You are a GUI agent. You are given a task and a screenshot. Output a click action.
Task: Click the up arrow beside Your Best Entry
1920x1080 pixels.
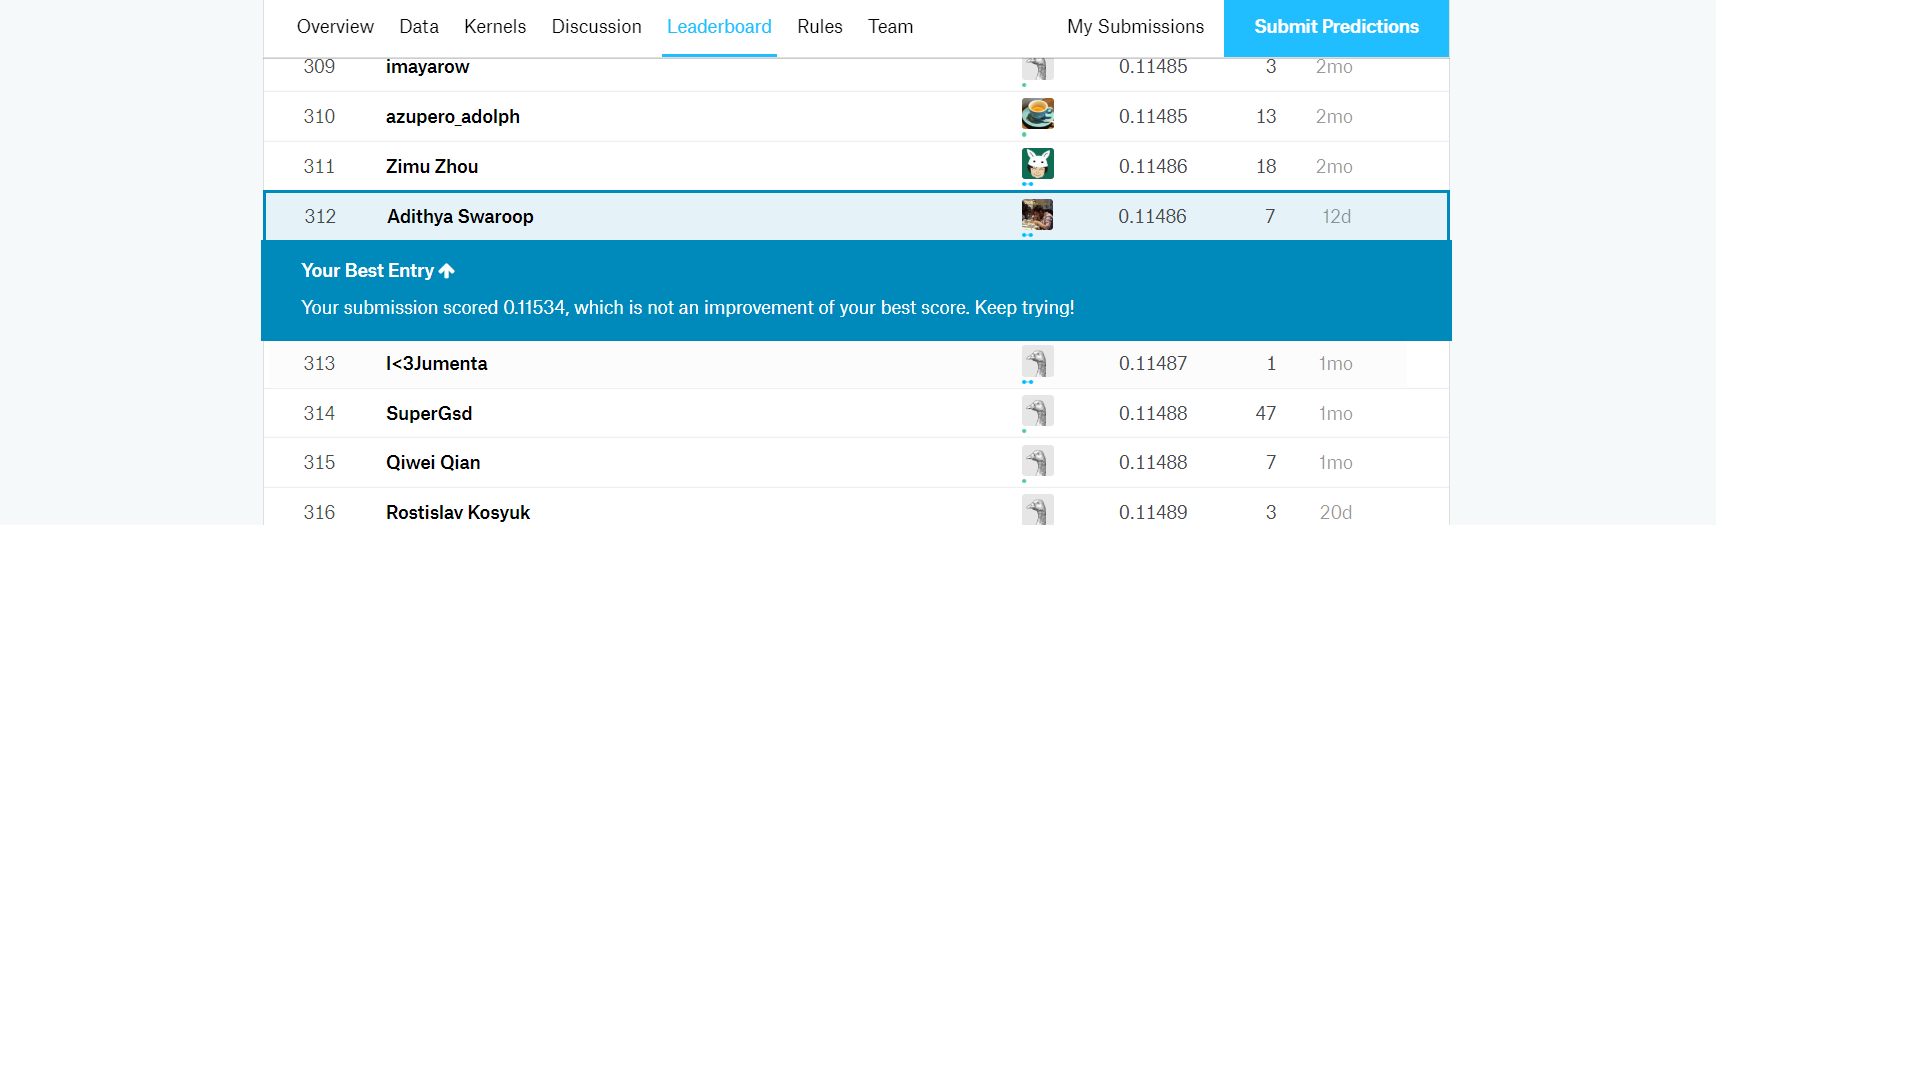click(447, 271)
